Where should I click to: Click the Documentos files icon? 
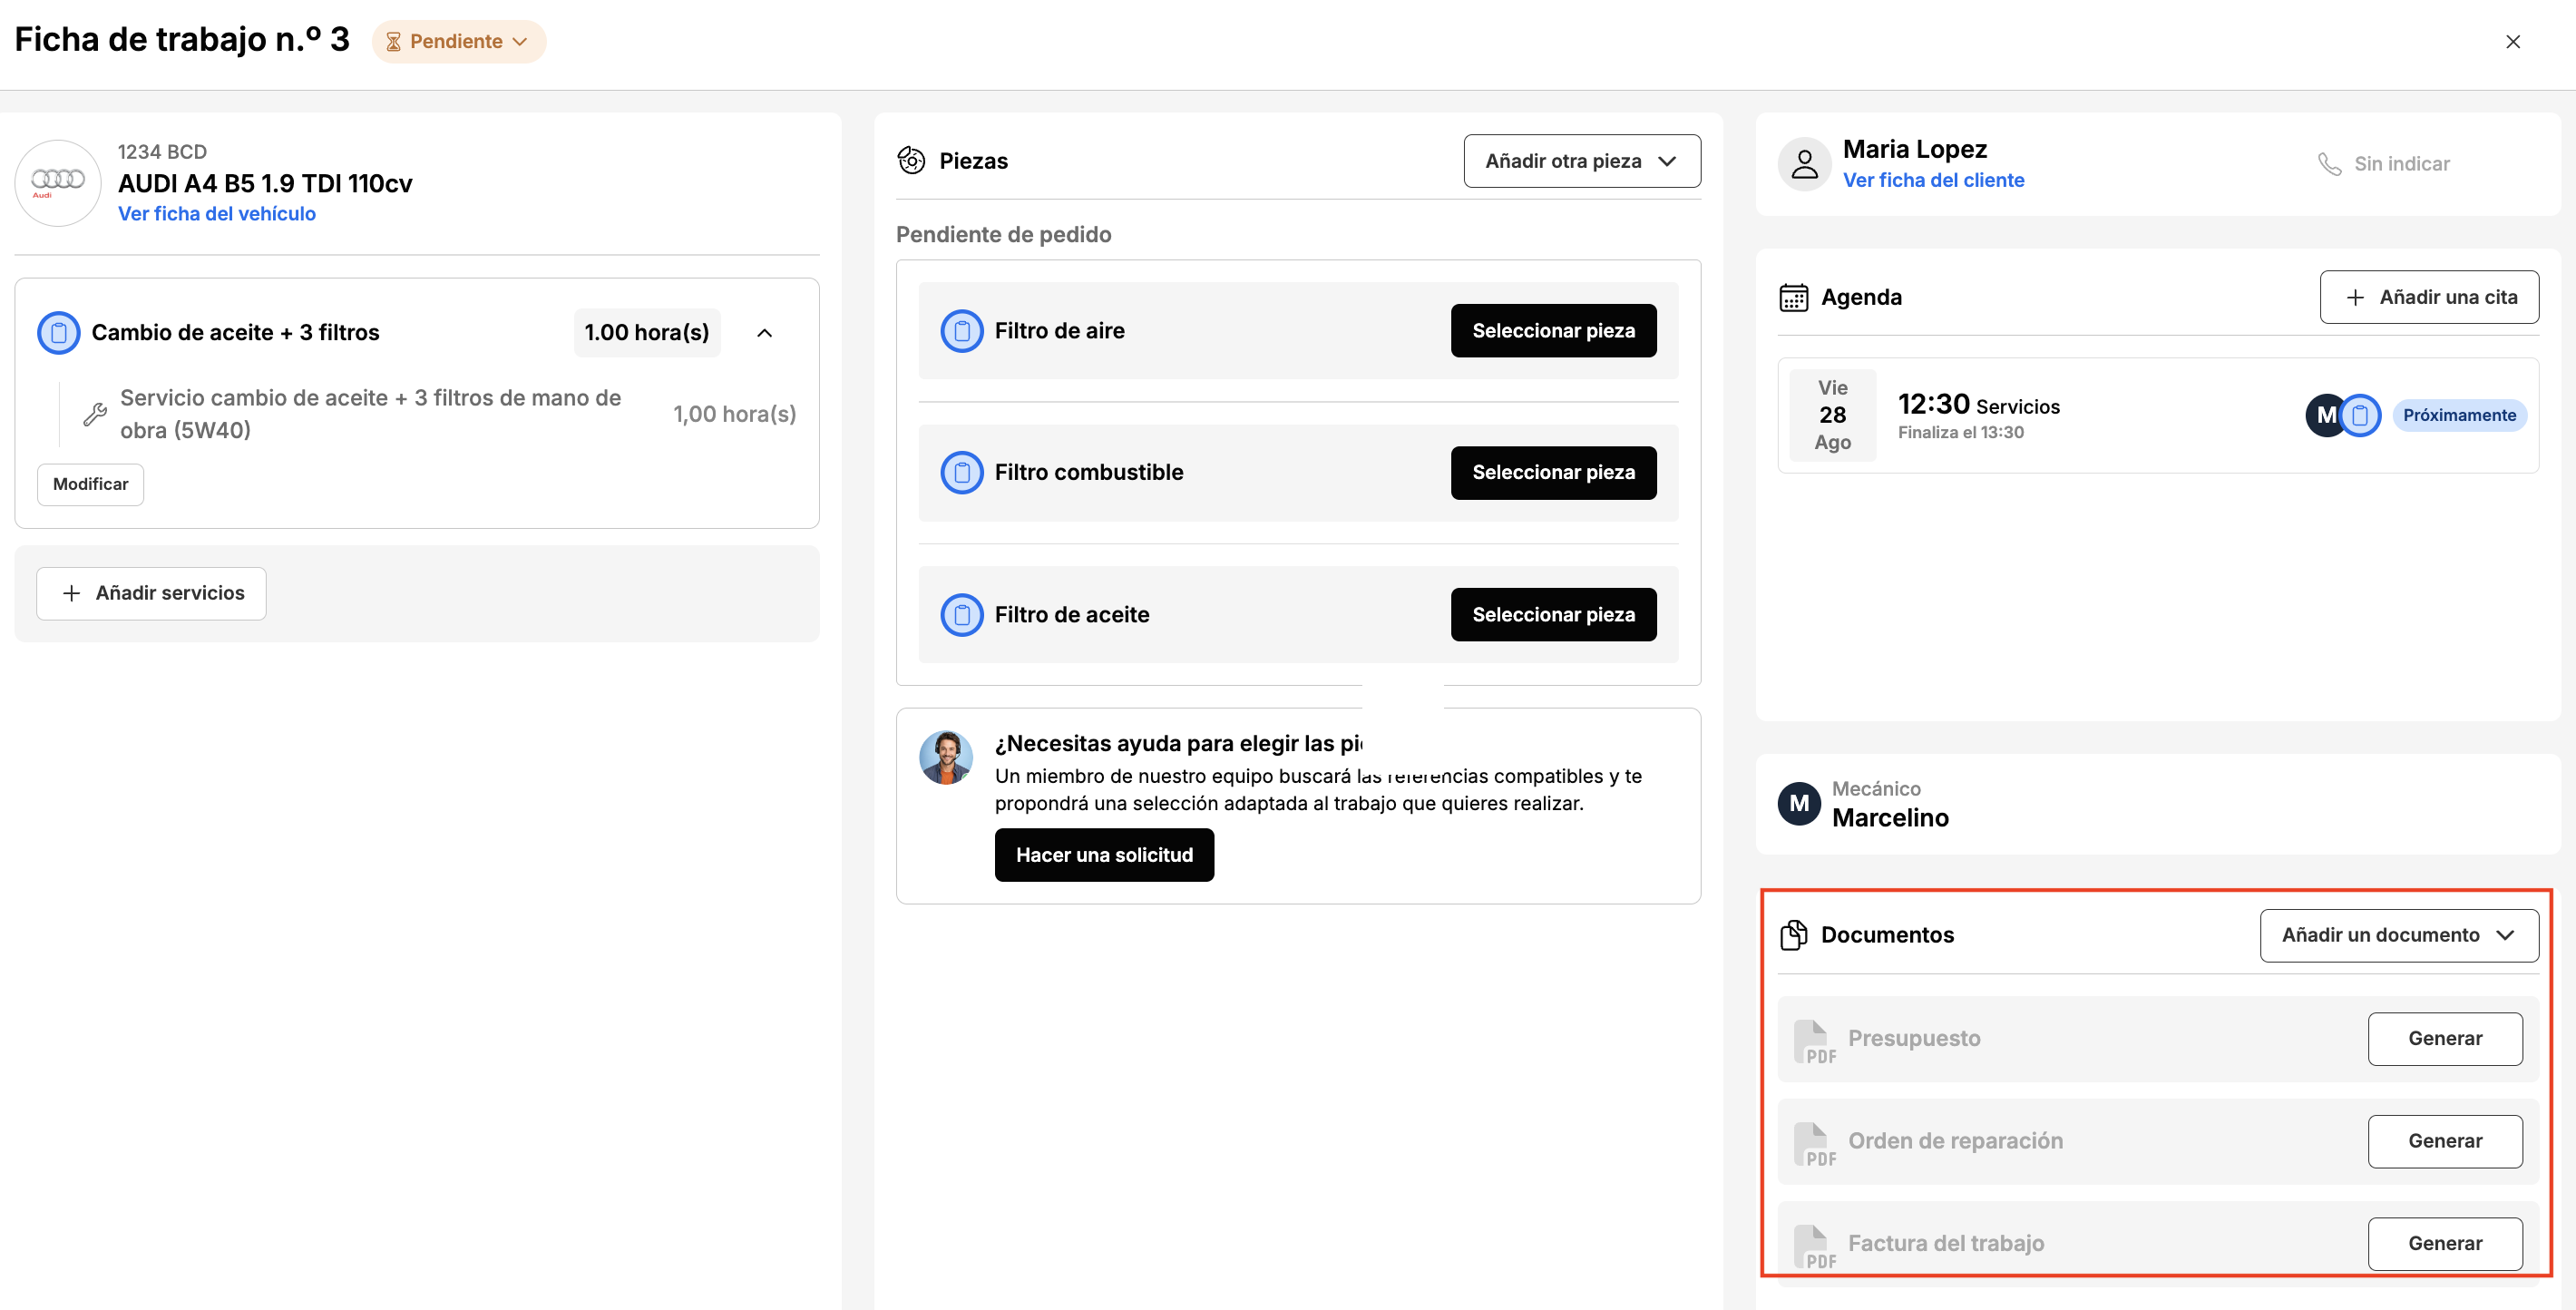click(1793, 935)
